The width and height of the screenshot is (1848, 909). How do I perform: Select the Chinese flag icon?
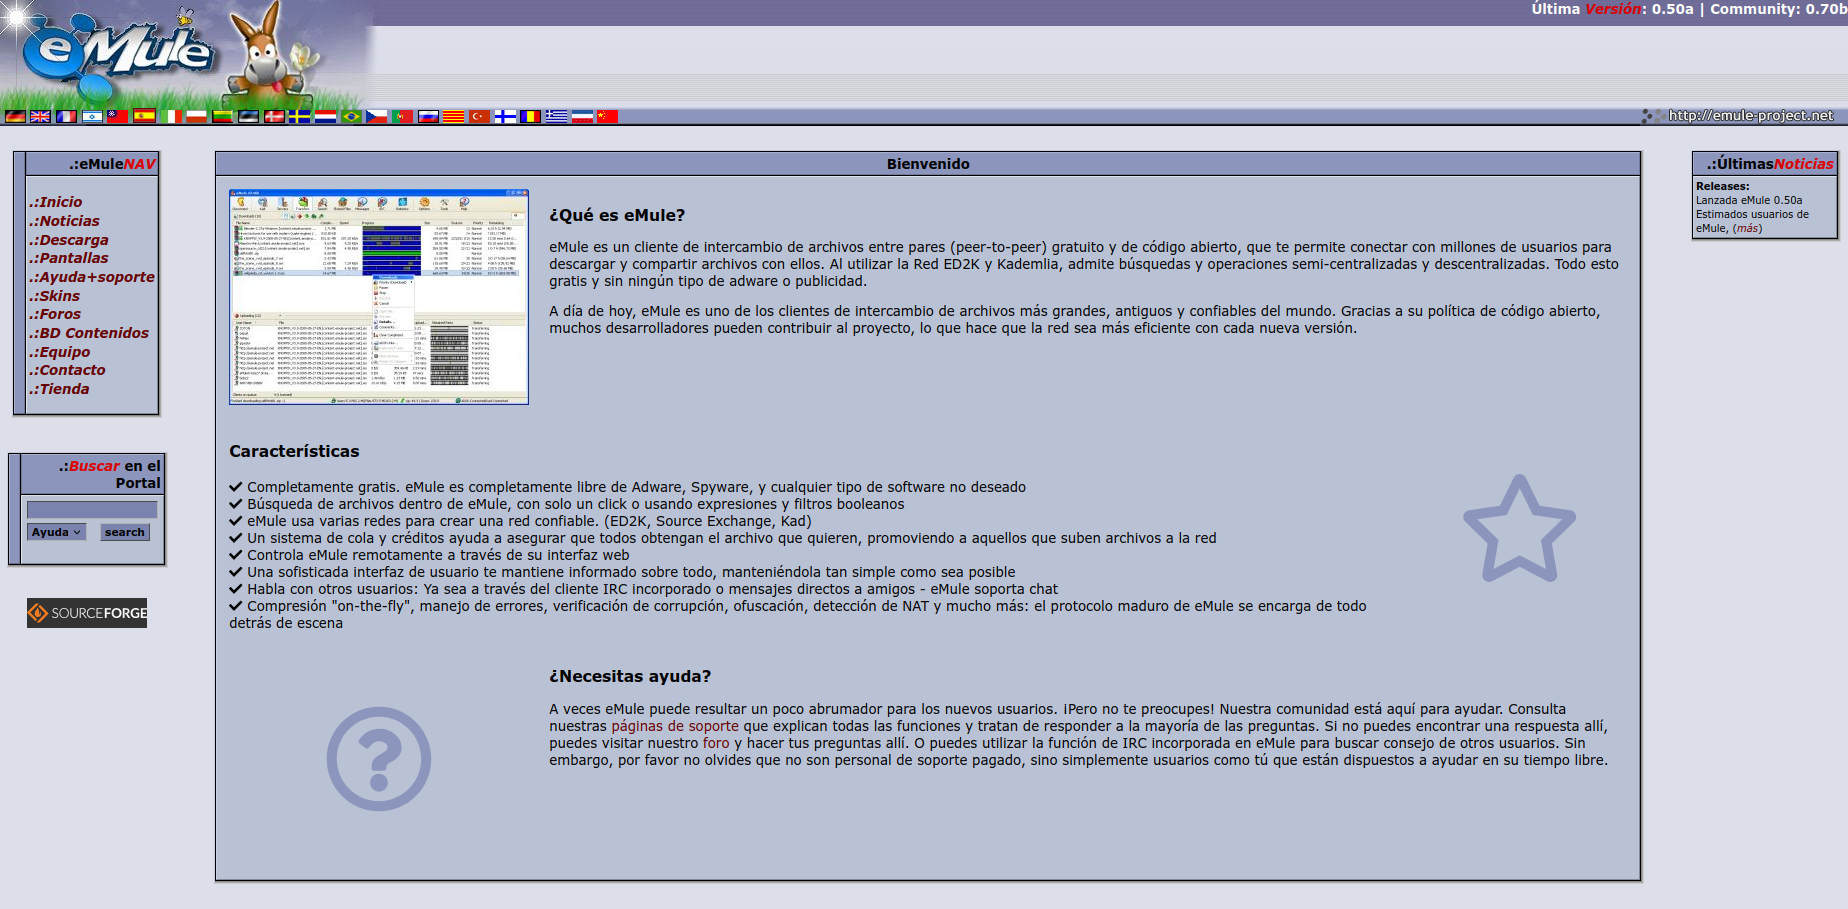coord(607,117)
